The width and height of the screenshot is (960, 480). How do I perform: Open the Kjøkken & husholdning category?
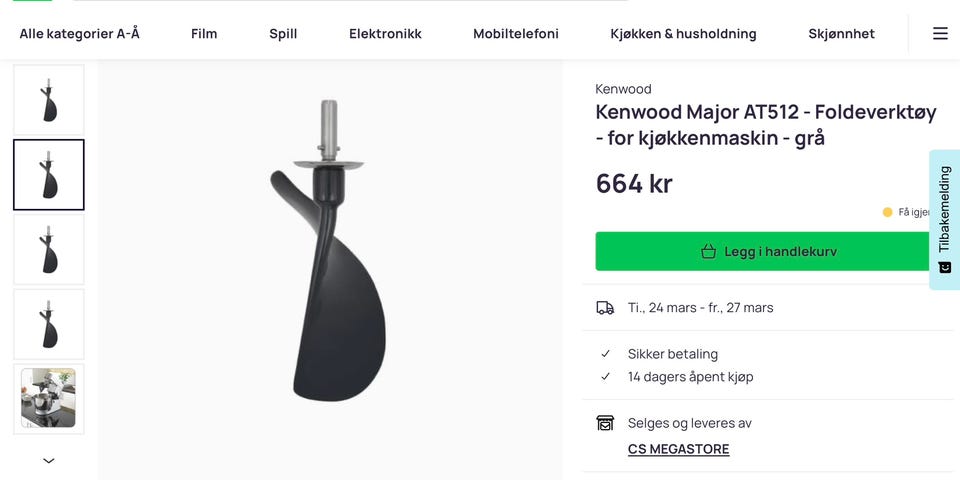[683, 34]
